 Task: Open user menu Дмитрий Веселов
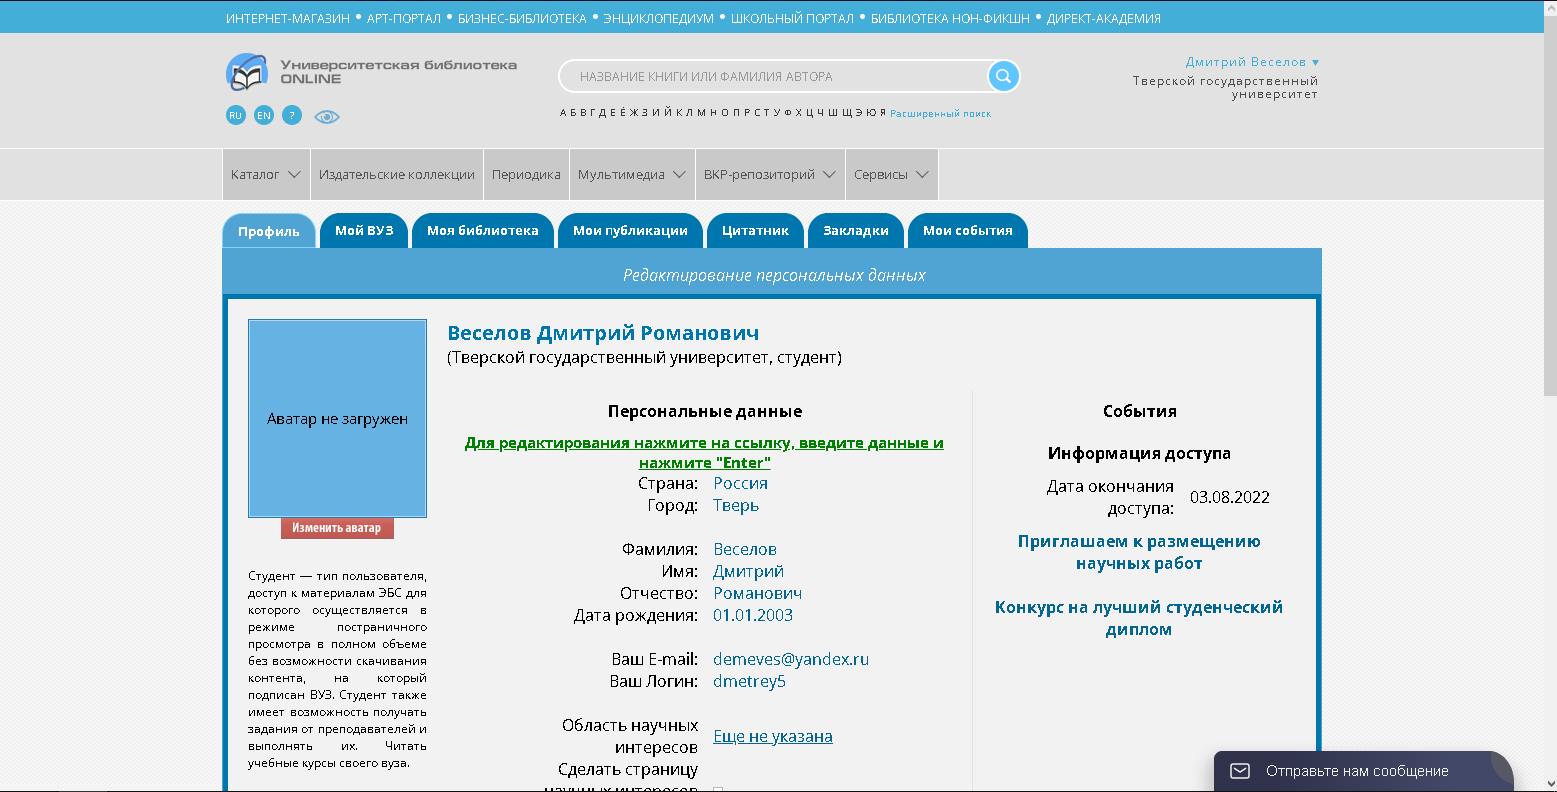click(x=1251, y=62)
